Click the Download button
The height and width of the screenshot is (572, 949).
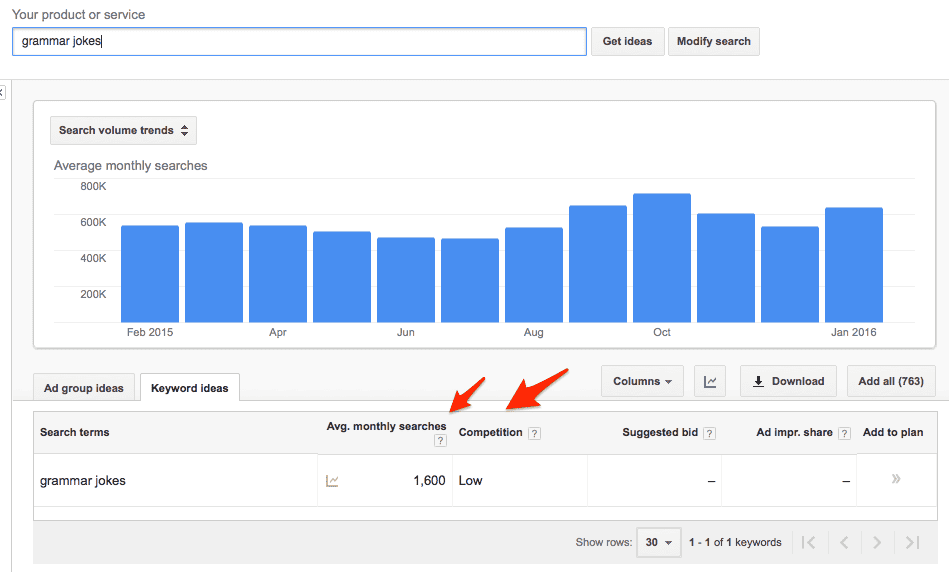click(x=788, y=381)
